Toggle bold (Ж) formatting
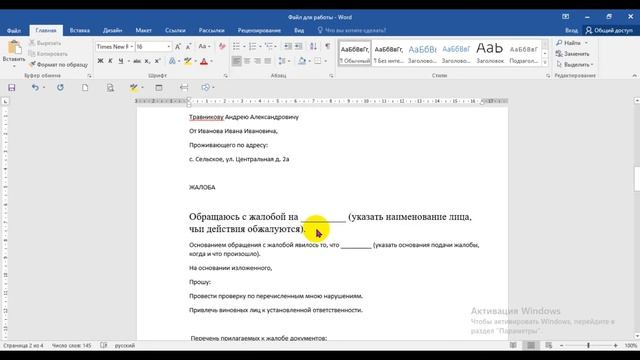Viewport: 640px width, 360px height. click(100, 61)
